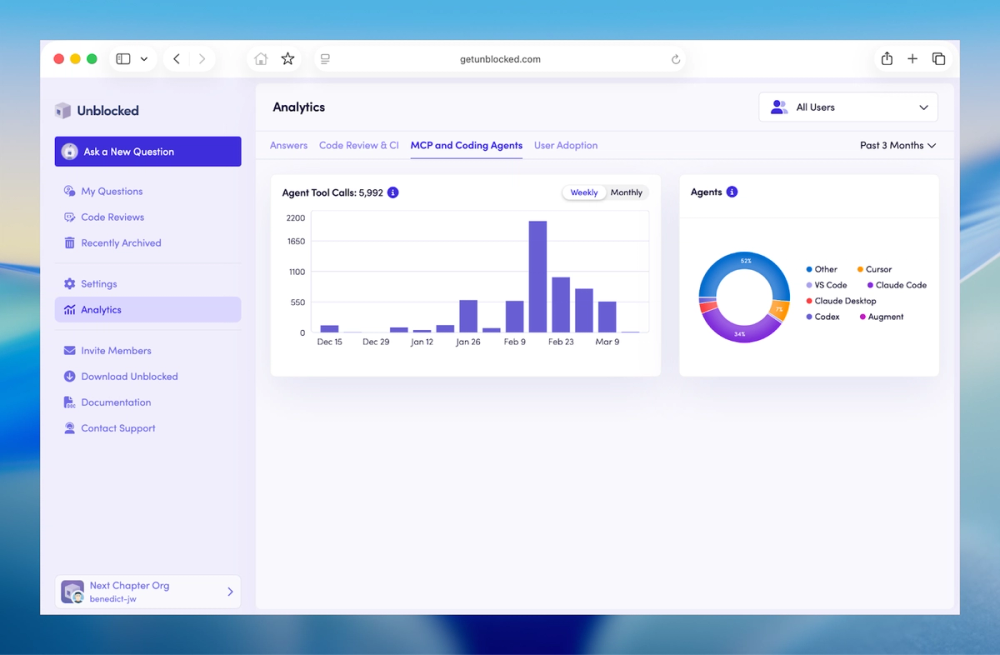Open the Contact Support link

click(118, 429)
